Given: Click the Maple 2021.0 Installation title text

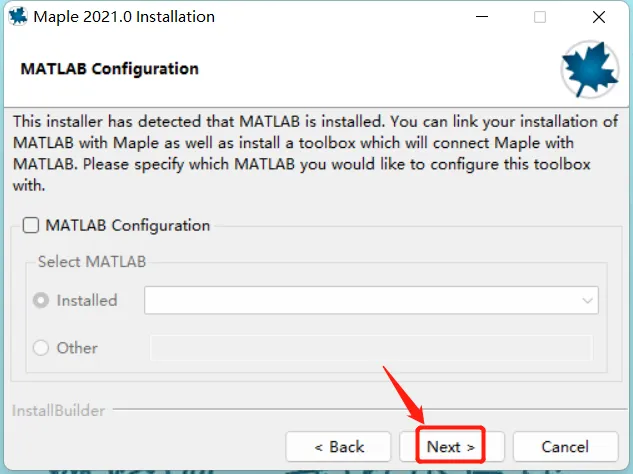Looking at the screenshot, I should click(x=124, y=17).
